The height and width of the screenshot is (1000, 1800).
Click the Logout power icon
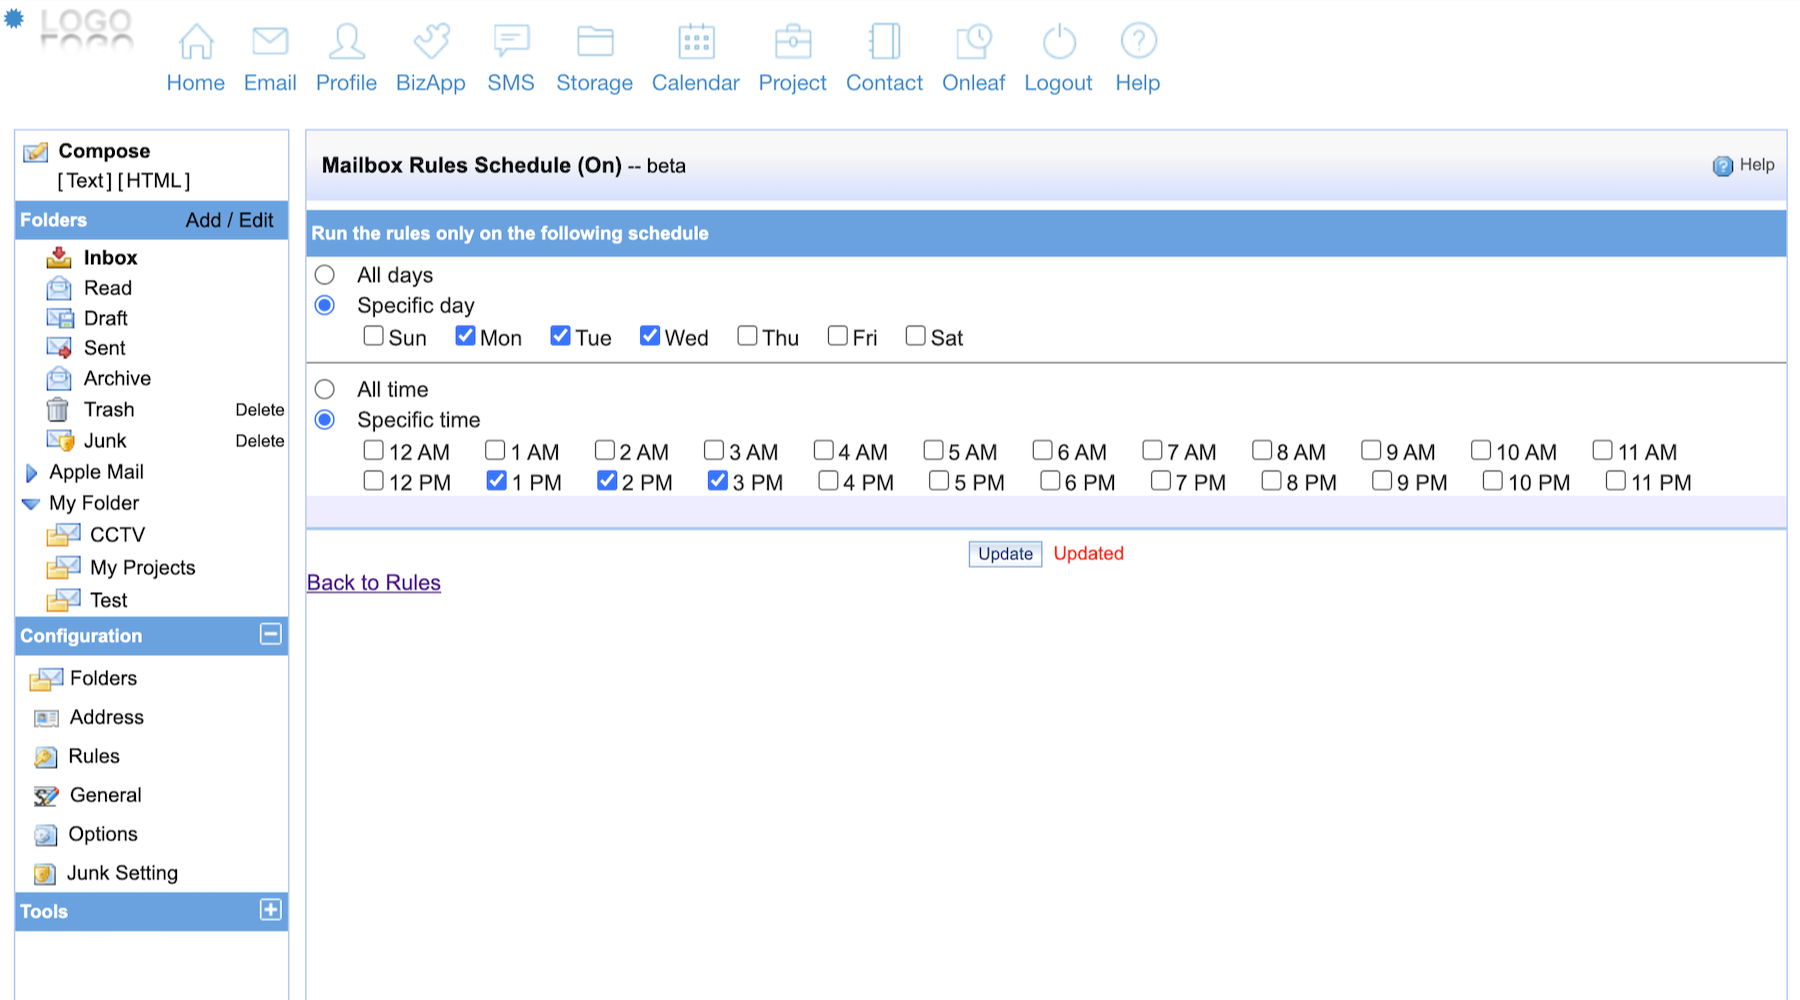click(1058, 42)
